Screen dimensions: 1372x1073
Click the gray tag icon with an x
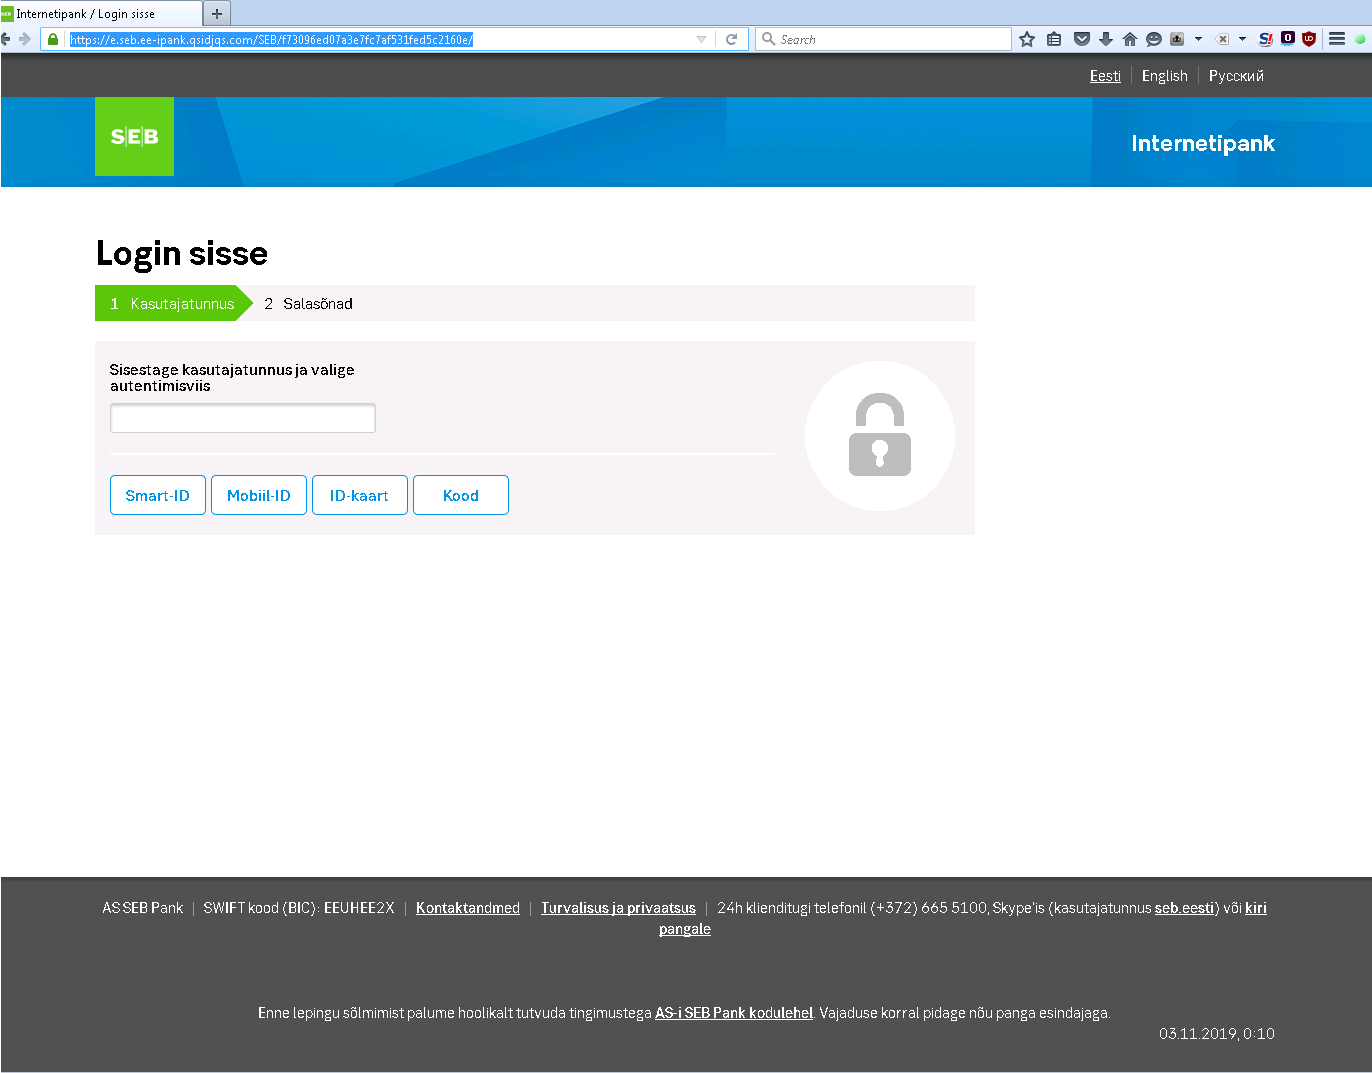pos(1222,39)
